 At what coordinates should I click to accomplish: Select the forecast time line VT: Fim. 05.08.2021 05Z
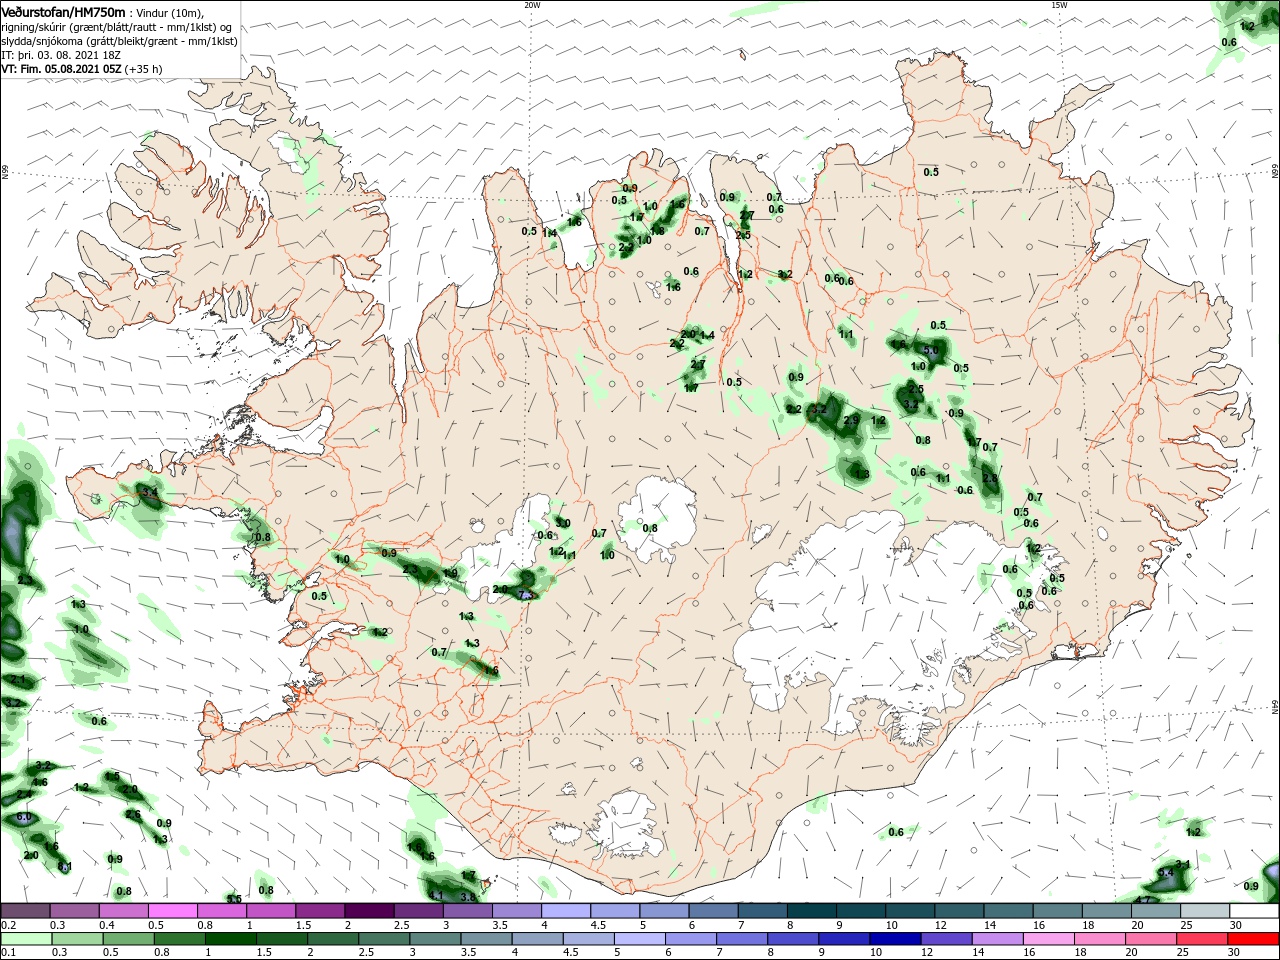(61, 69)
